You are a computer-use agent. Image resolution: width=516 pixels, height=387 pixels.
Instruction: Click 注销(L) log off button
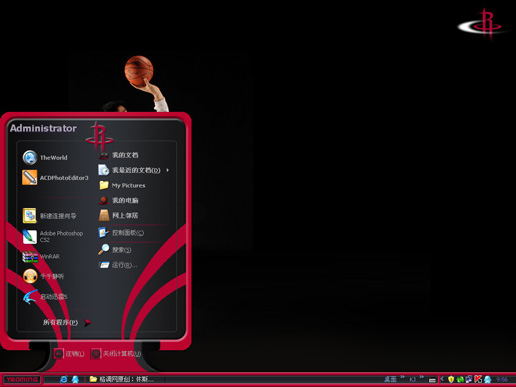pos(69,354)
